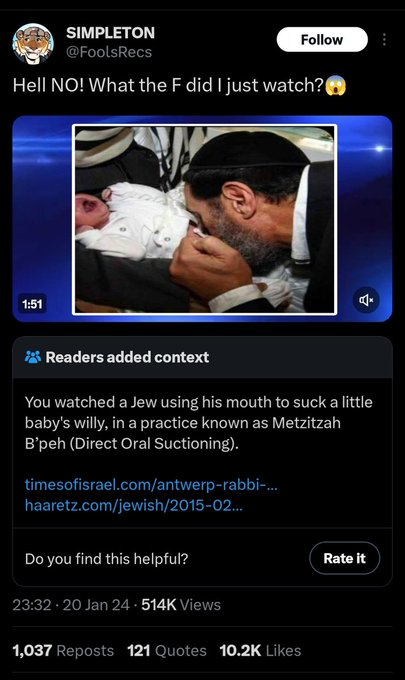The height and width of the screenshot is (680, 405).
Task: View the 121 Quotes list
Action: (x=167, y=651)
